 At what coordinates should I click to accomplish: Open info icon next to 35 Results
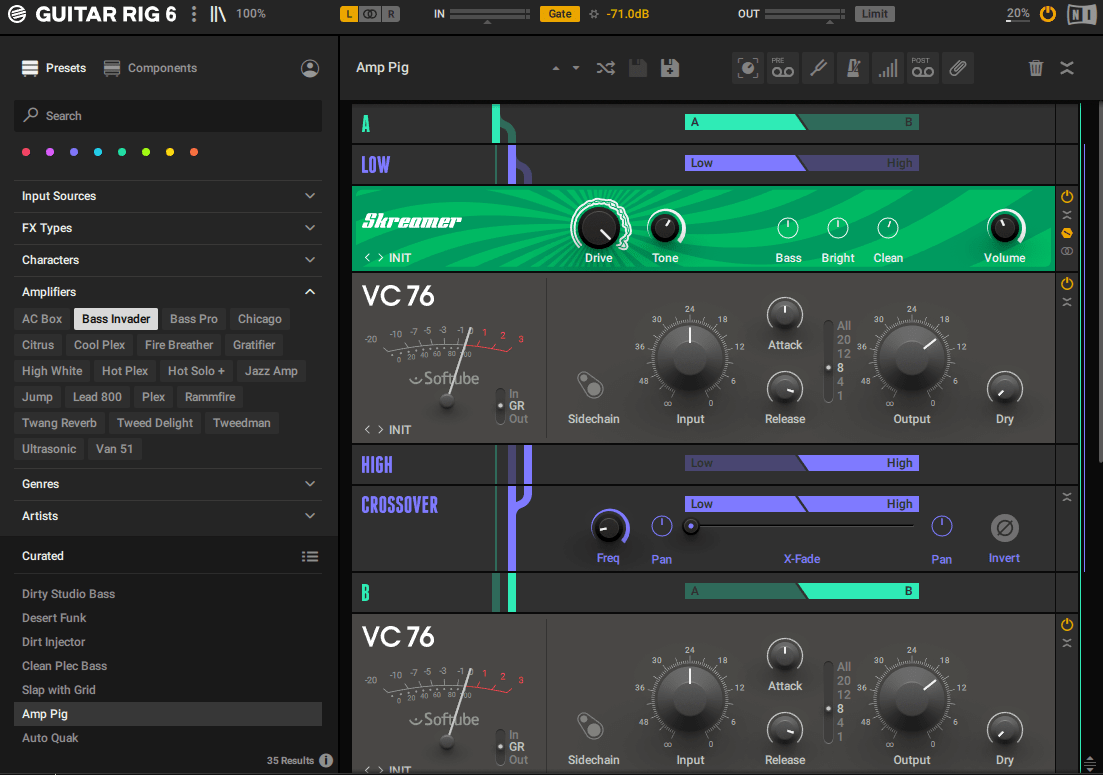tap(326, 760)
